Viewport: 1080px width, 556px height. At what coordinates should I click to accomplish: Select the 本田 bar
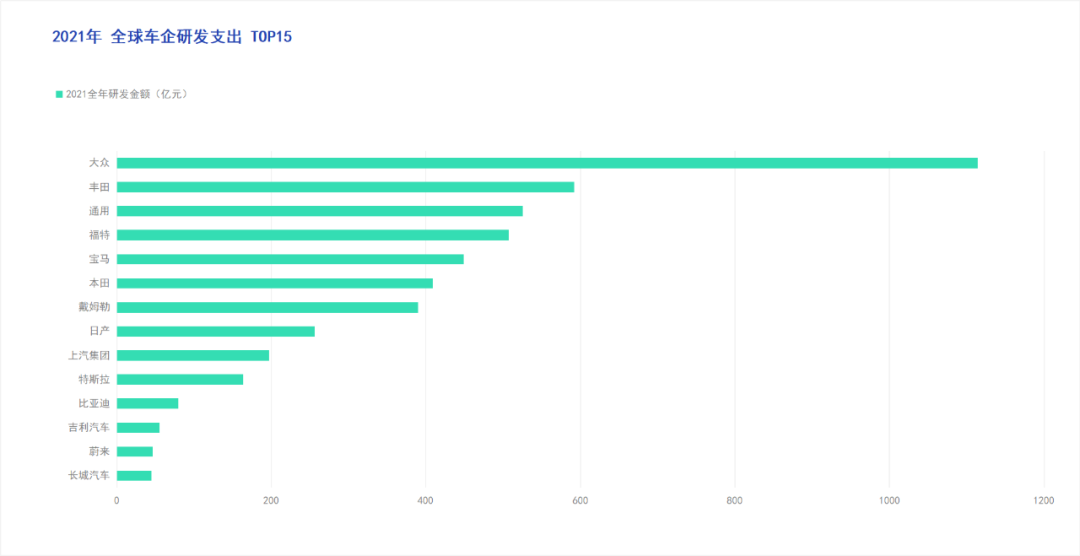tap(275, 283)
